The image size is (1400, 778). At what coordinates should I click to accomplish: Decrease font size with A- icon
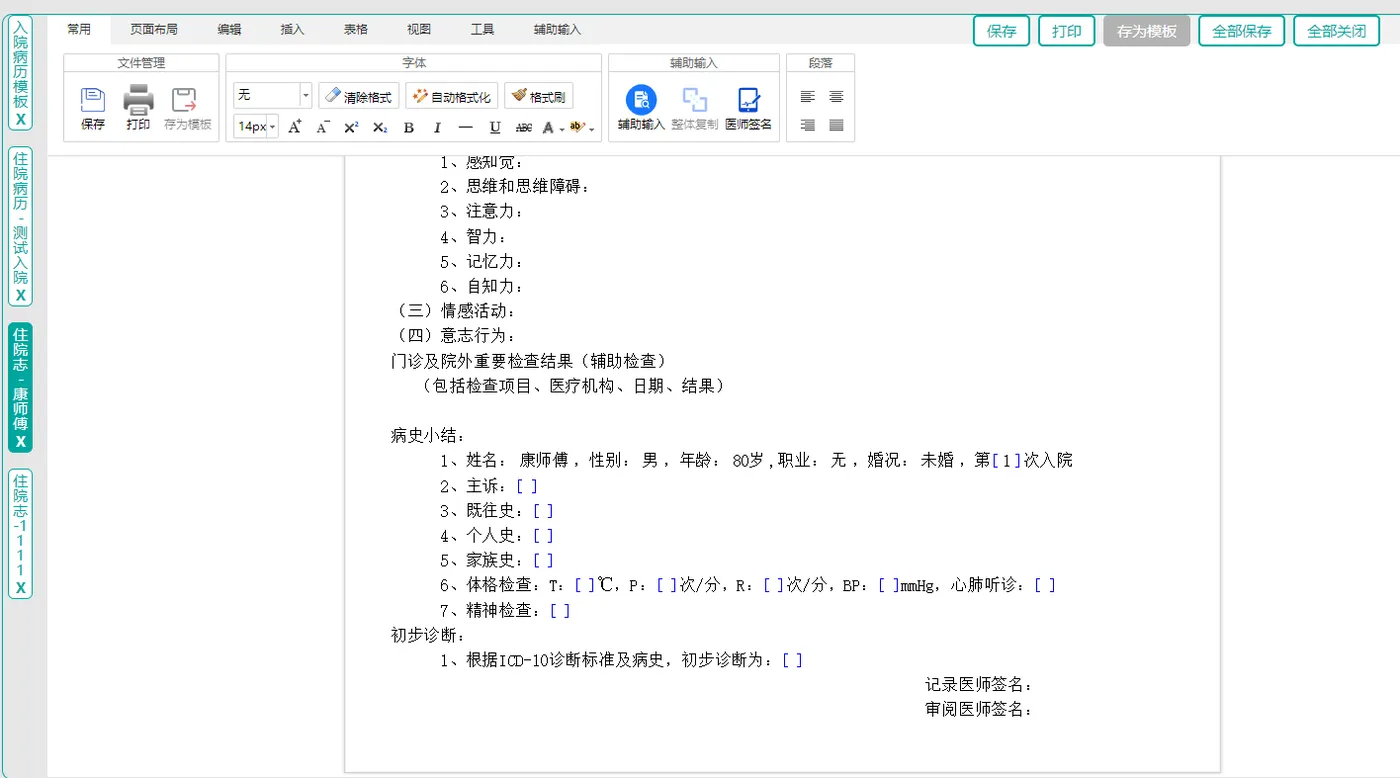click(323, 127)
